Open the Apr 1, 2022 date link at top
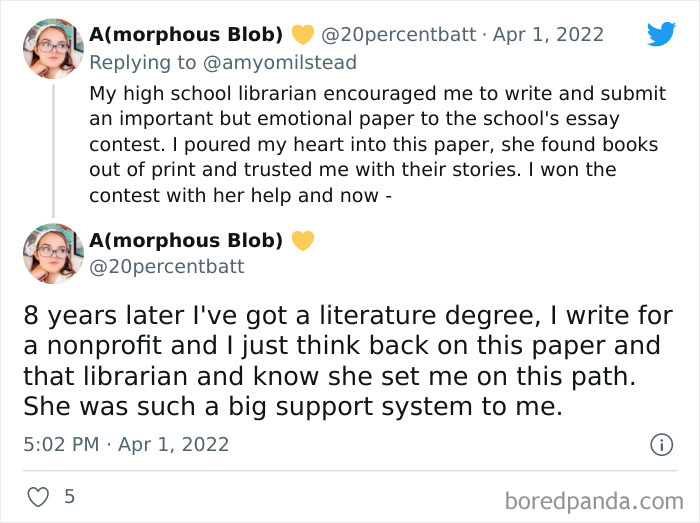The width and height of the screenshot is (700, 523). click(x=547, y=35)
